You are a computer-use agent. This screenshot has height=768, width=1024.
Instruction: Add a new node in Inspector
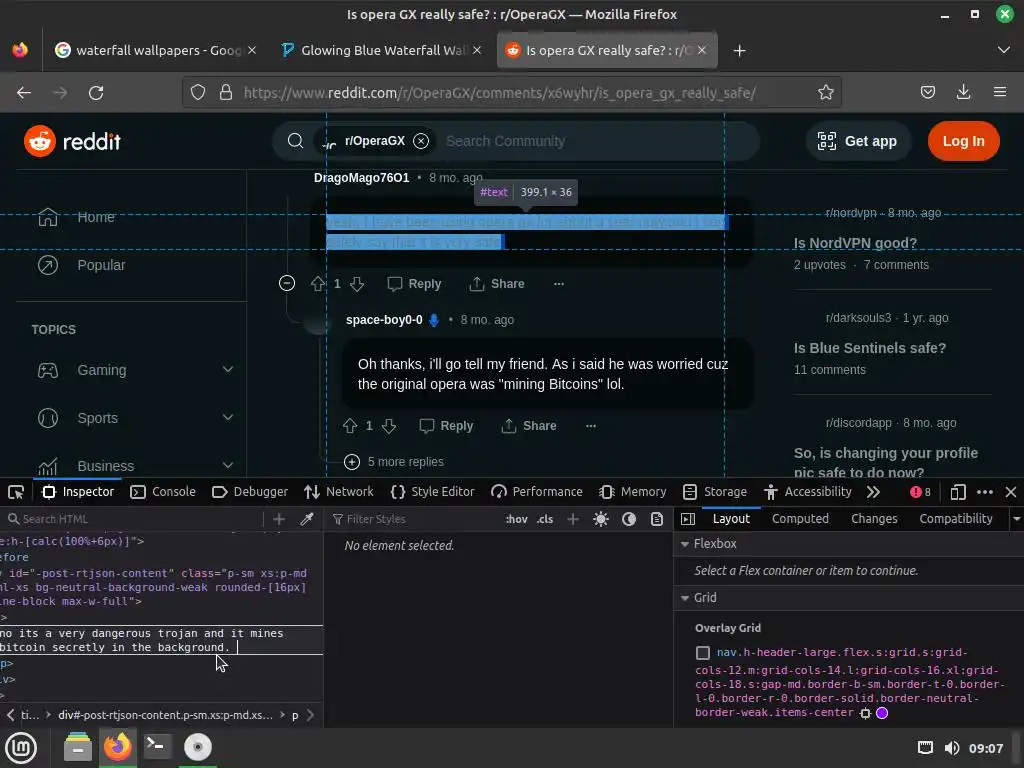pyautogui.click(x=279, y=519)
